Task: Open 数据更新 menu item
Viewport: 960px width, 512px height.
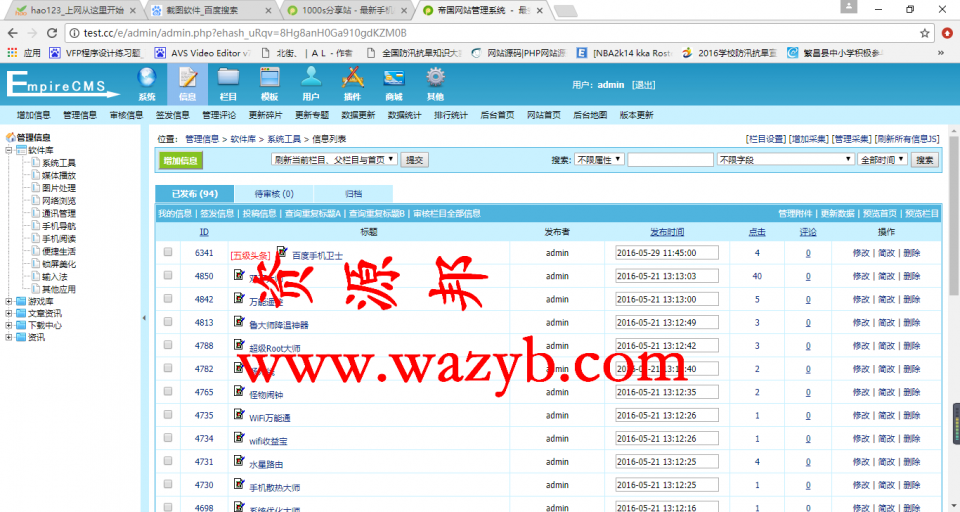Action: point(358,115)
